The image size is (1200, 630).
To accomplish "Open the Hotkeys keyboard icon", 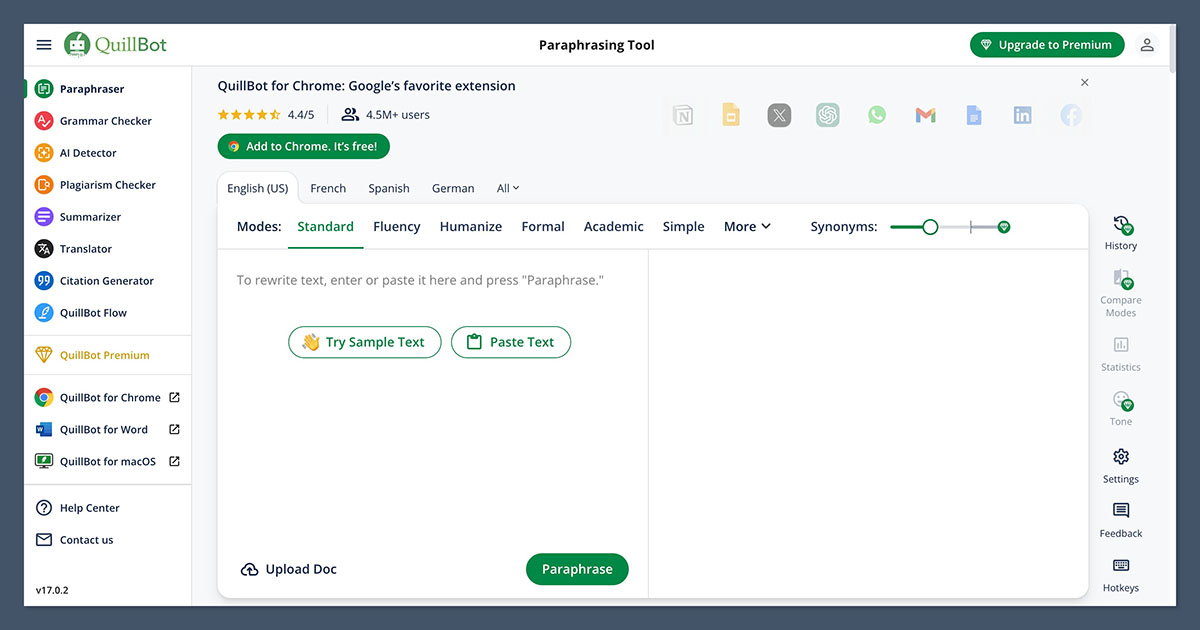I will click(1121, 573).
